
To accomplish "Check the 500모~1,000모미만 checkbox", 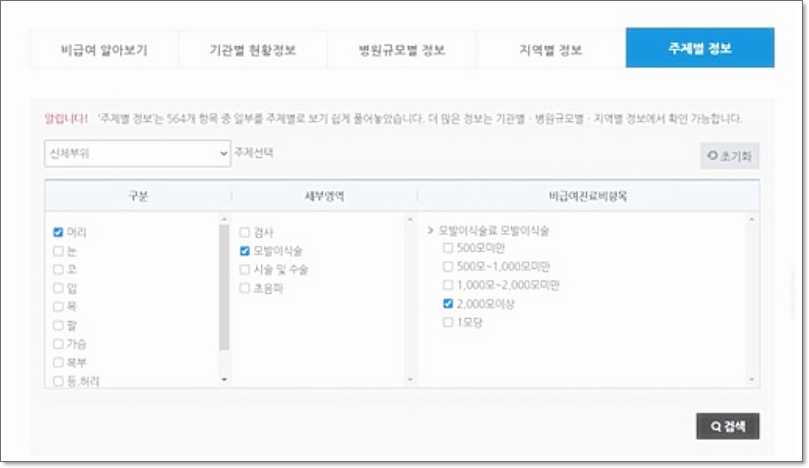I will click(448, 266).
